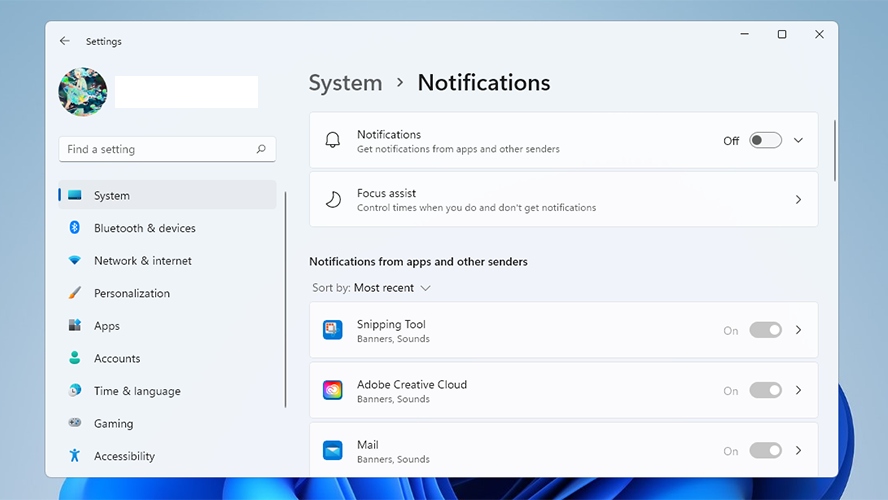The image size is (888, 500).
Task: Open Personalization settings
Action: [x=167, y=293]
